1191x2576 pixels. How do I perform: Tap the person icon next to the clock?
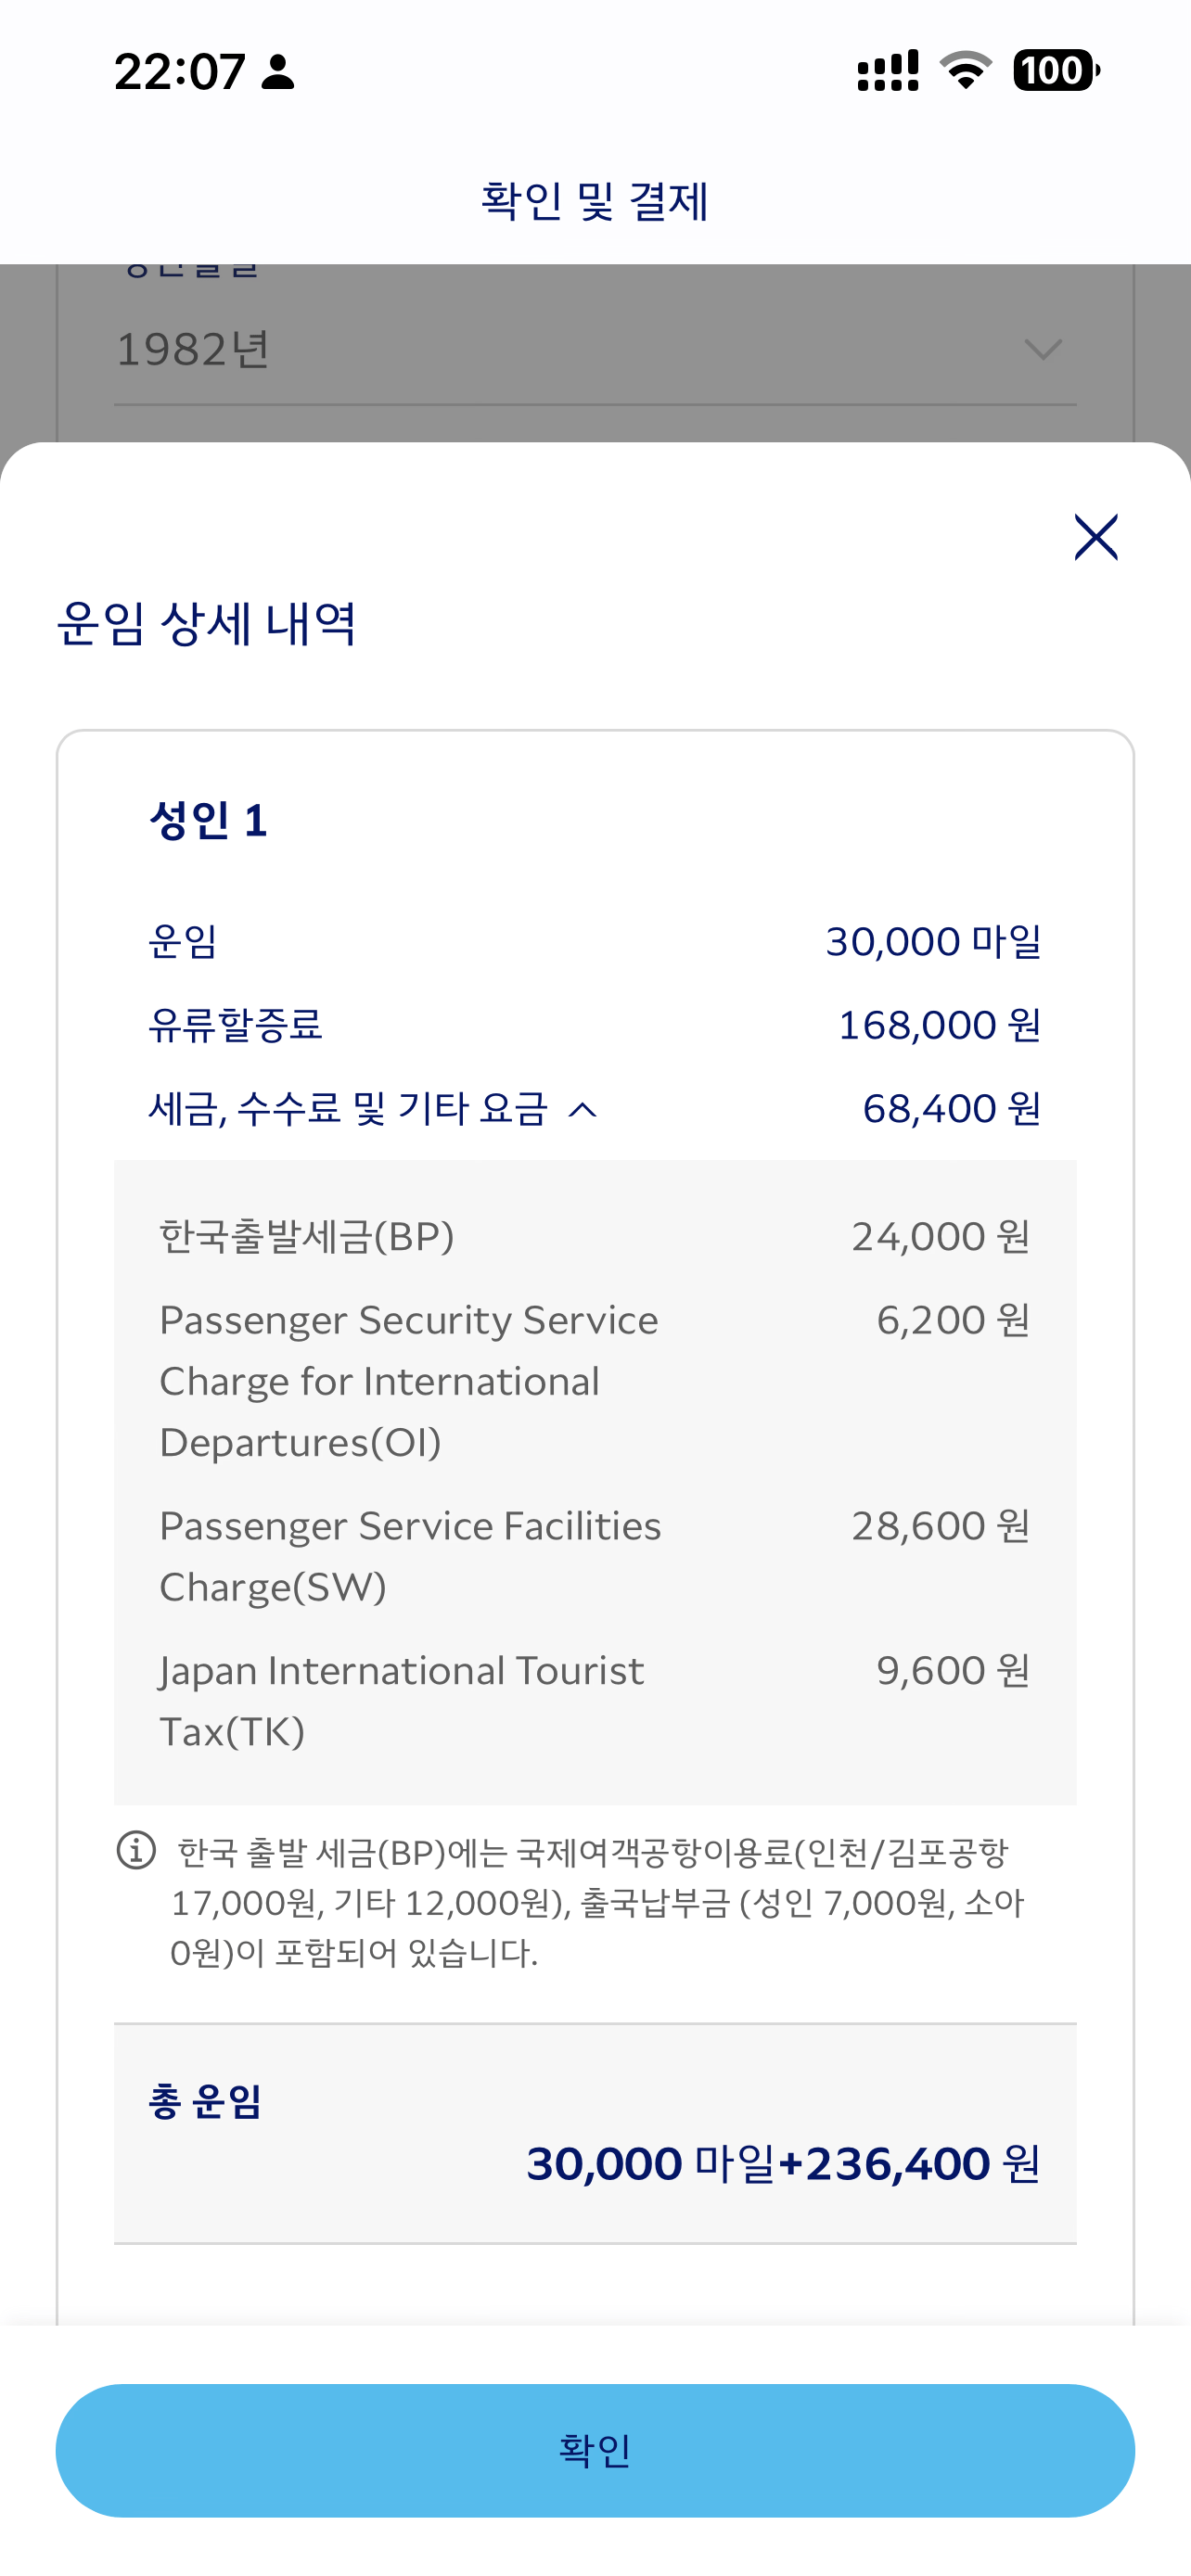click(278, 72)
